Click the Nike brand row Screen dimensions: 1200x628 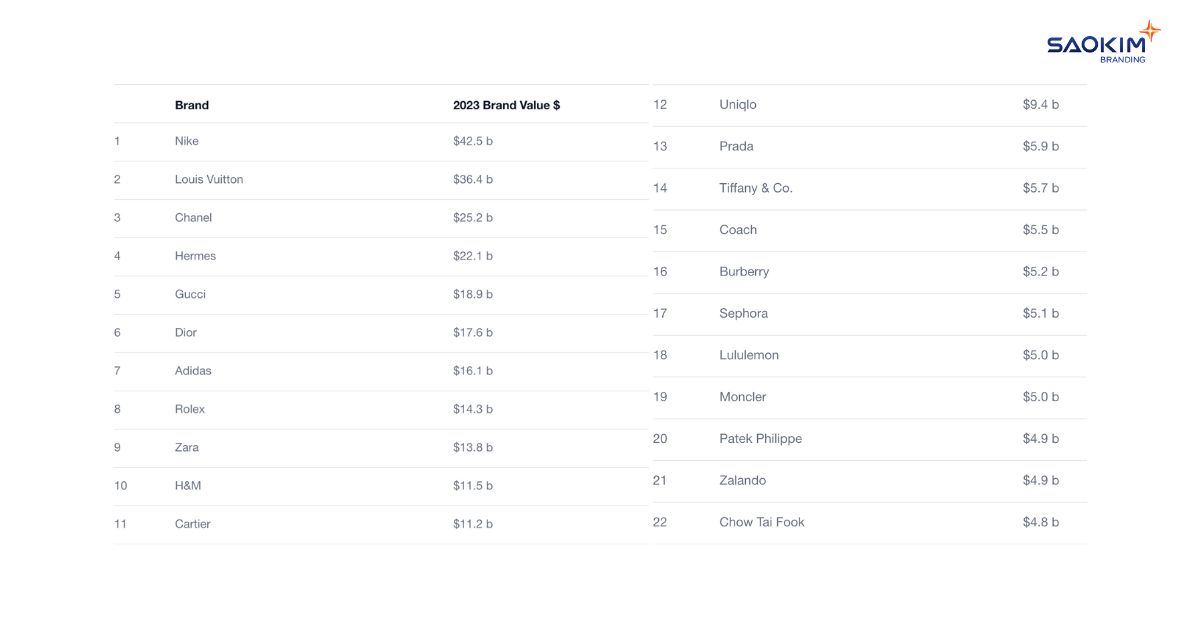pos(381,142)
